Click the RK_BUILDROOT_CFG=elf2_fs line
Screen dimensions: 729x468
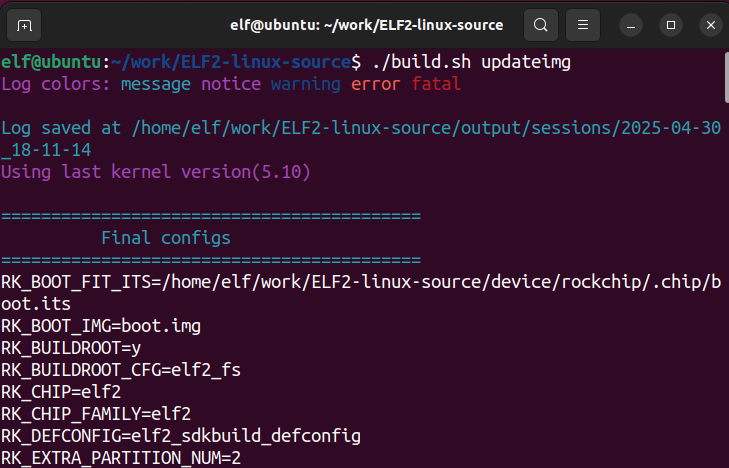point(121,370)
